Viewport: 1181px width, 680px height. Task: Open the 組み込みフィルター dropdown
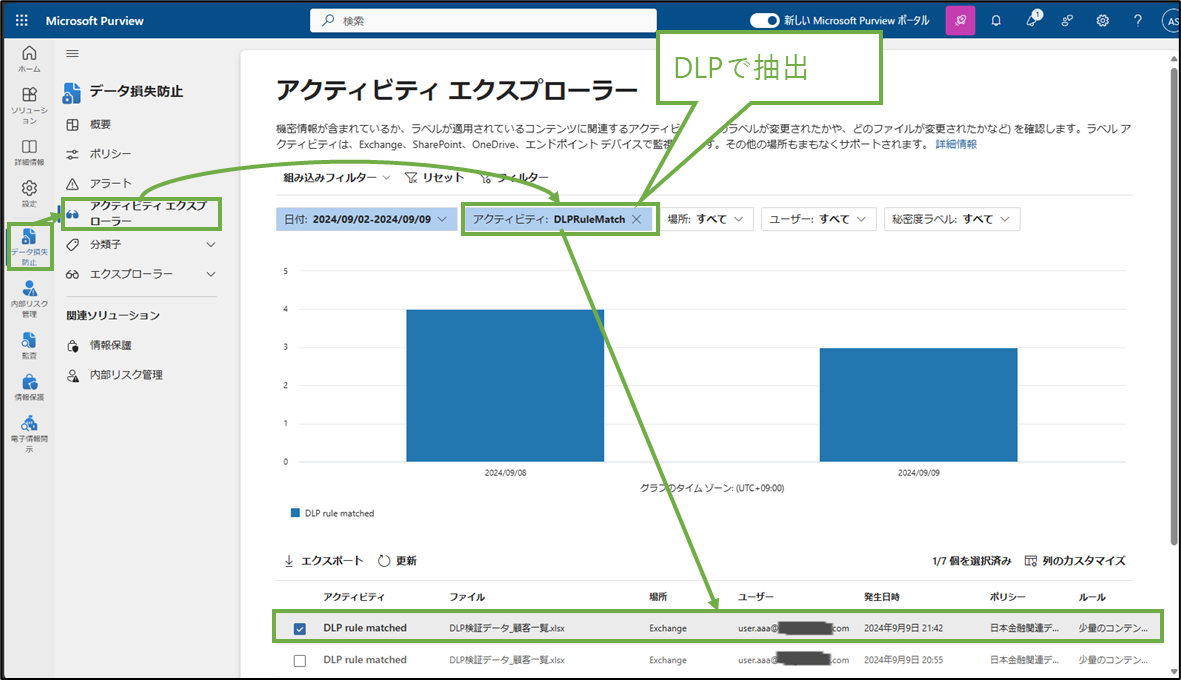point(337,177)
